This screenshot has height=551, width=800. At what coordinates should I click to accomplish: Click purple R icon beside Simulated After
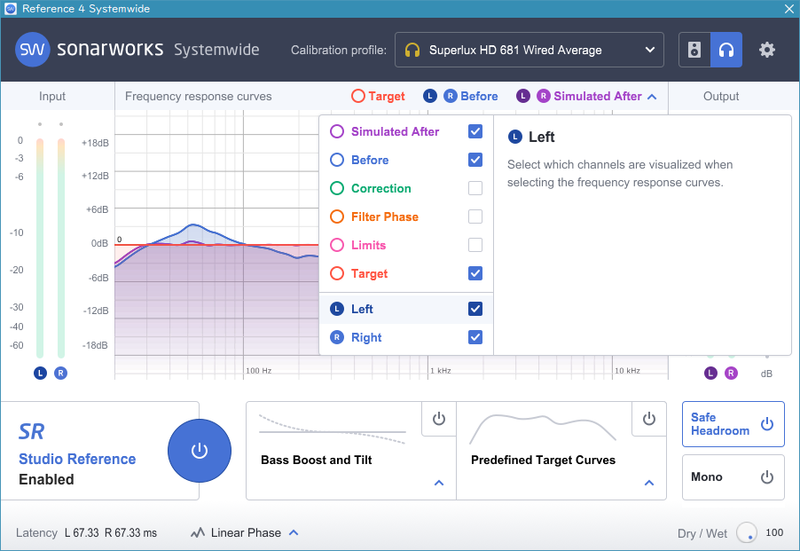(543, 96)
